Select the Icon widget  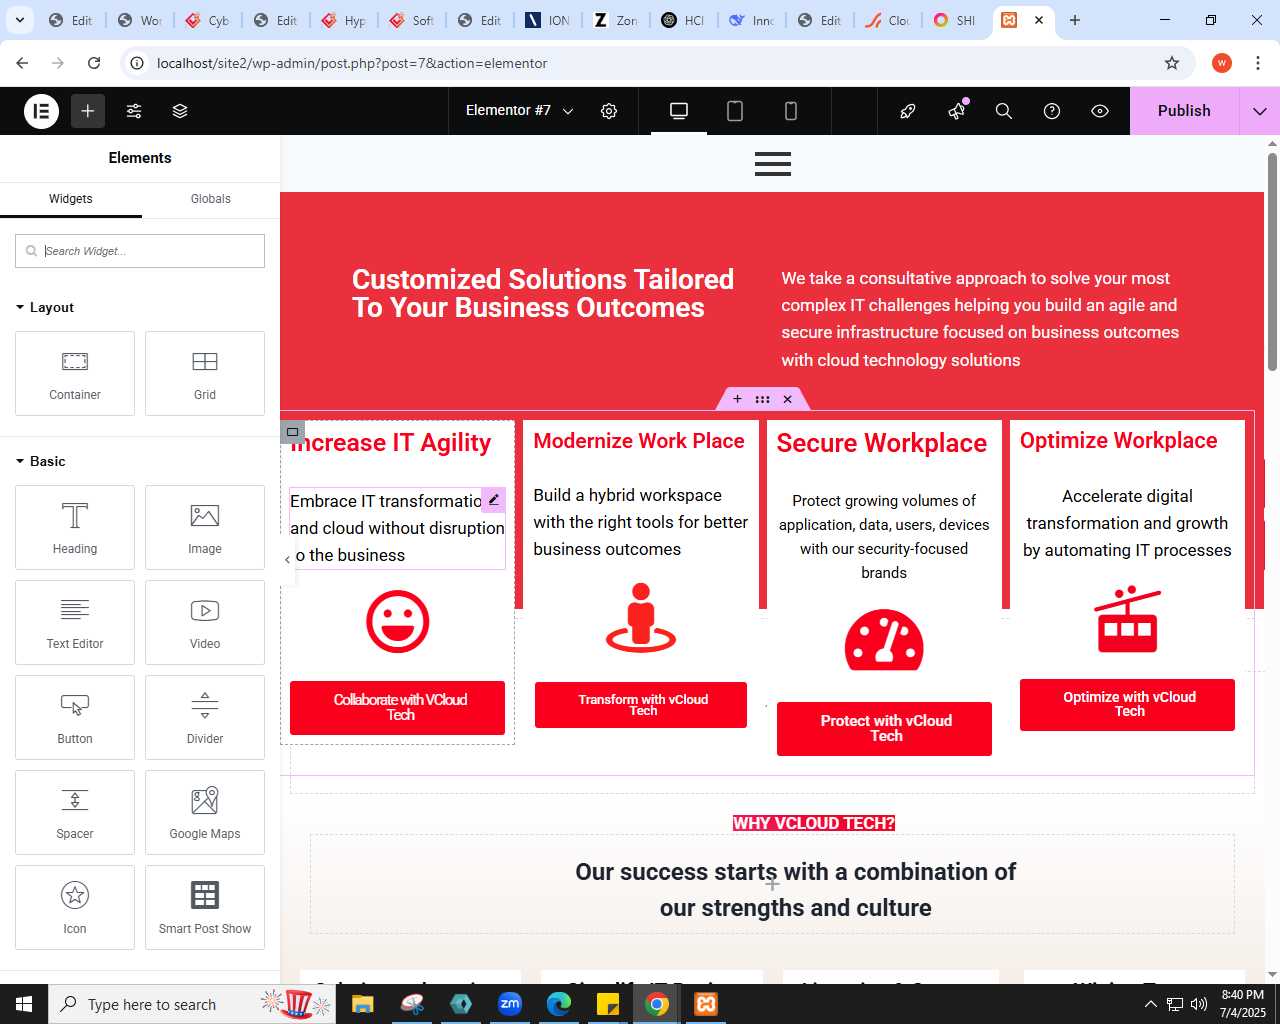tap(75, 907)
